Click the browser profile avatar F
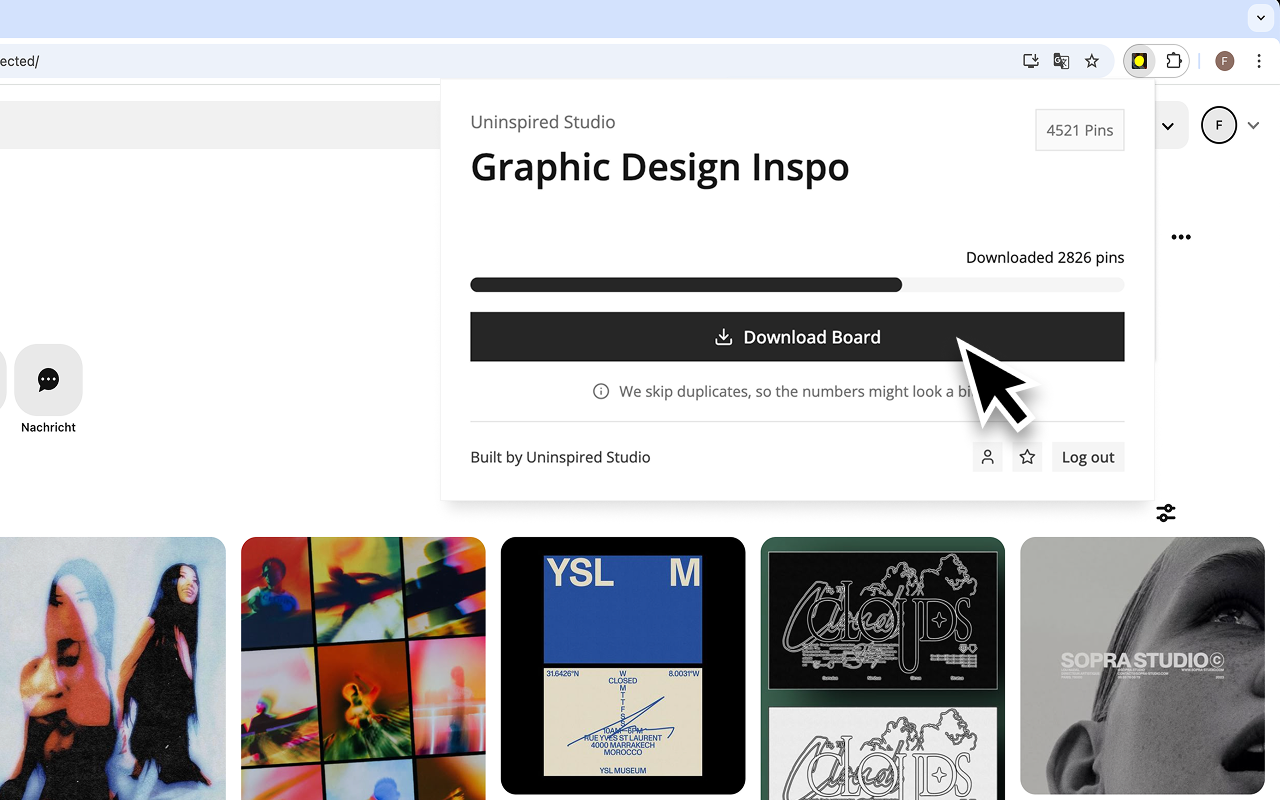1280x800 pixels. 1224,61
